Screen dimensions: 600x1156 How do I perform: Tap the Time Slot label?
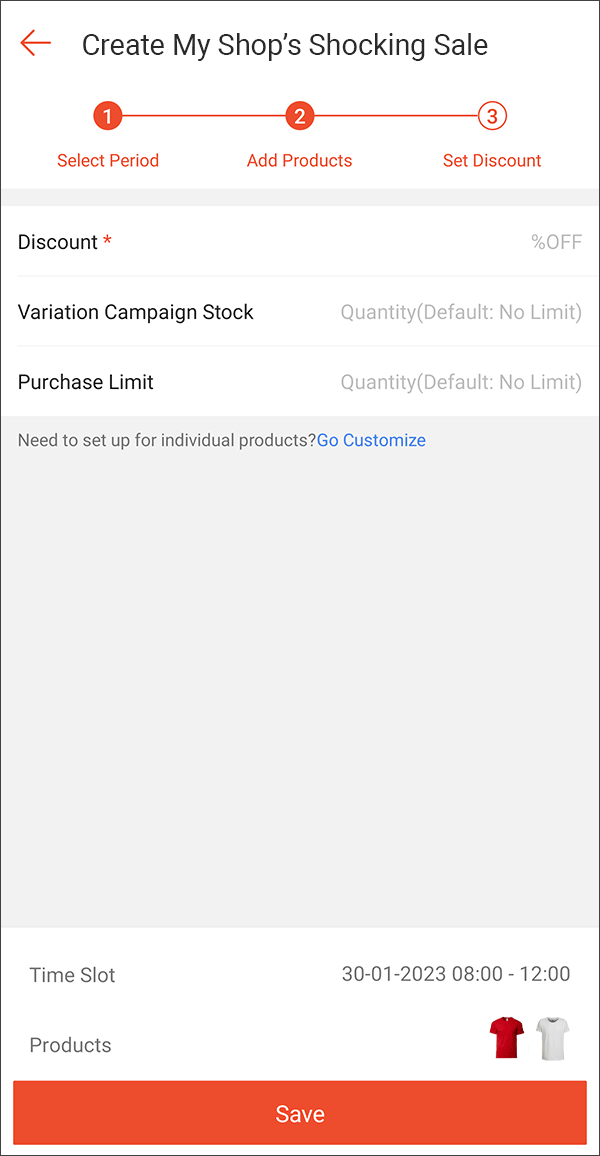tap(72, 975)
